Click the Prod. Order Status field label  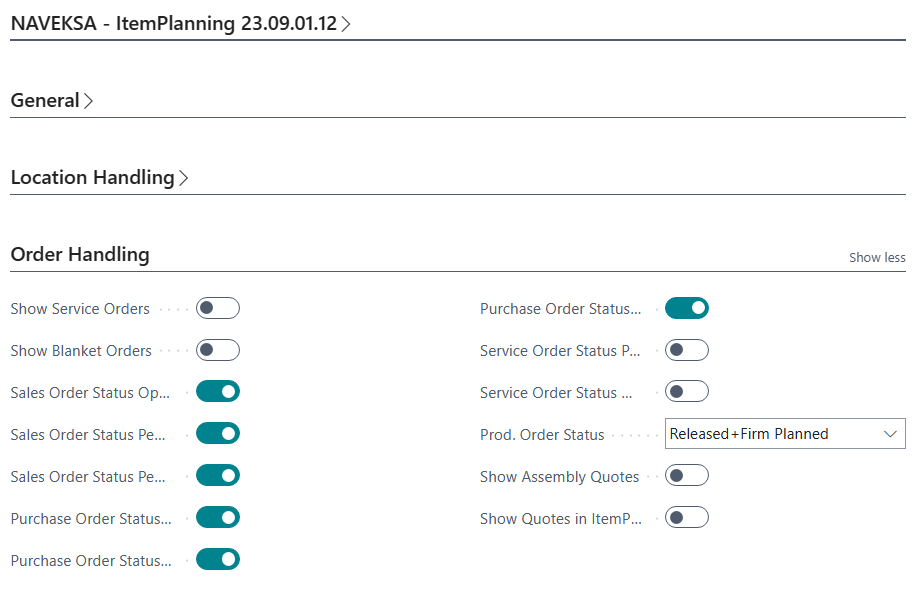tap(542, 435)
